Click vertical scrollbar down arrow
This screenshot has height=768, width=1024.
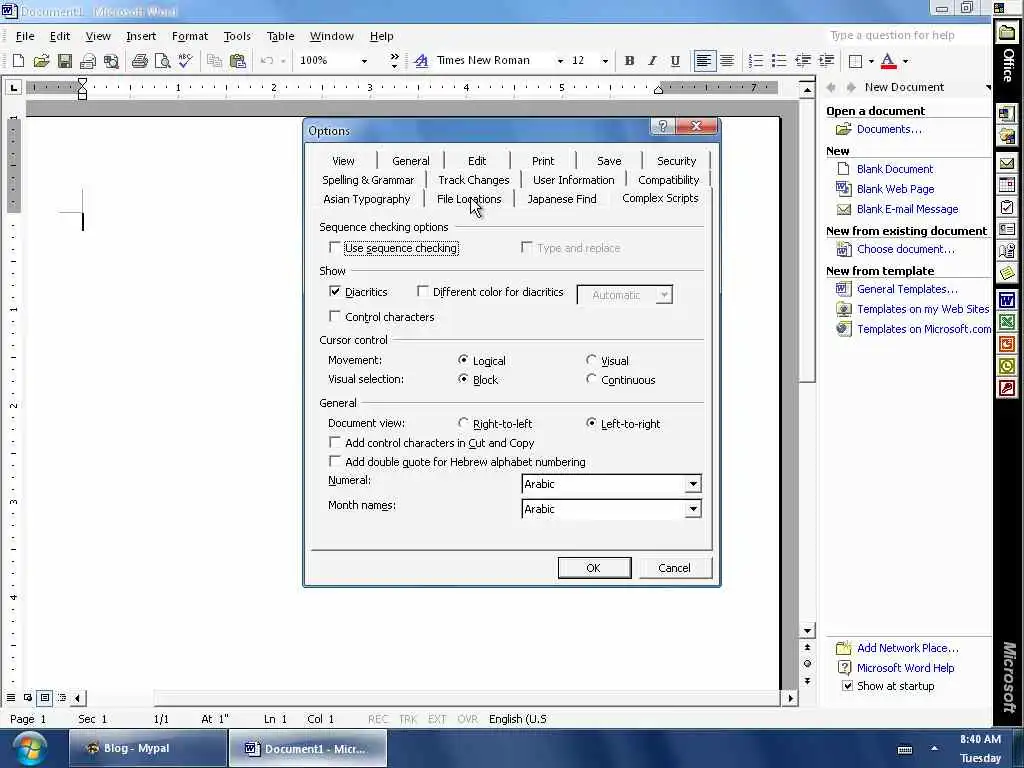tap(807, 630)
